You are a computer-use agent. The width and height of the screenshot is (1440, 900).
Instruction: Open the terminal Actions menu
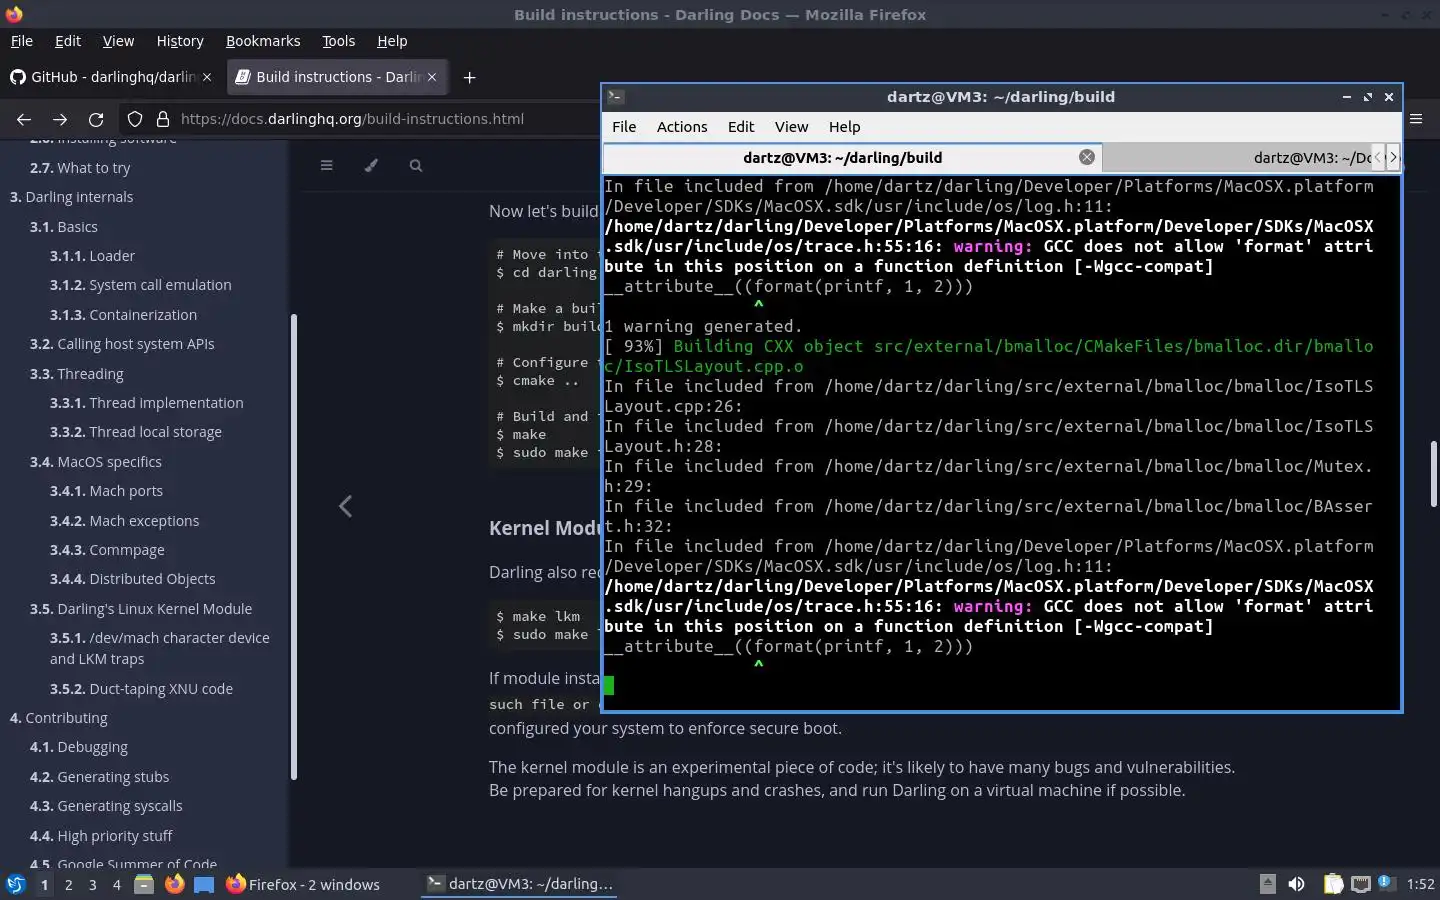[x=682, y=127]
